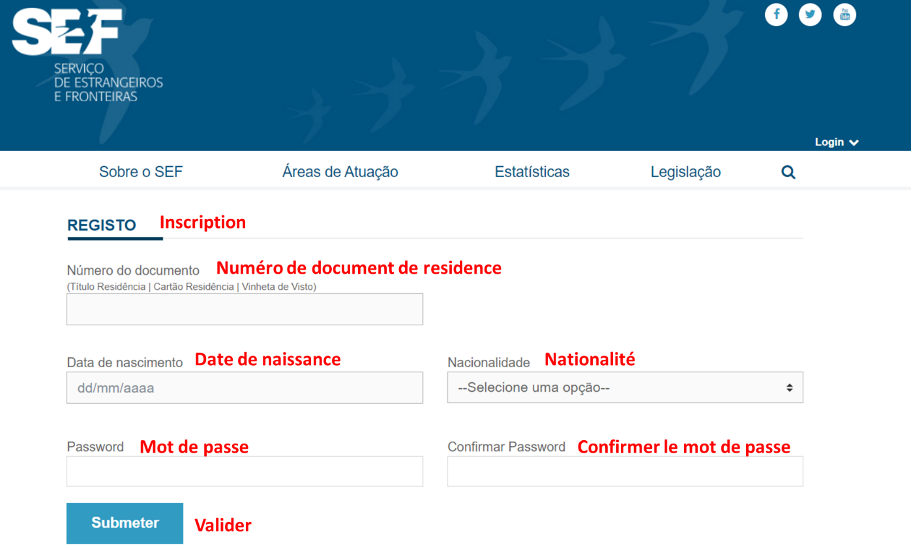The height and width of the screenshot is (550, 912).
Task: Click the Data de nascimento date field
Action: (245, 388)
